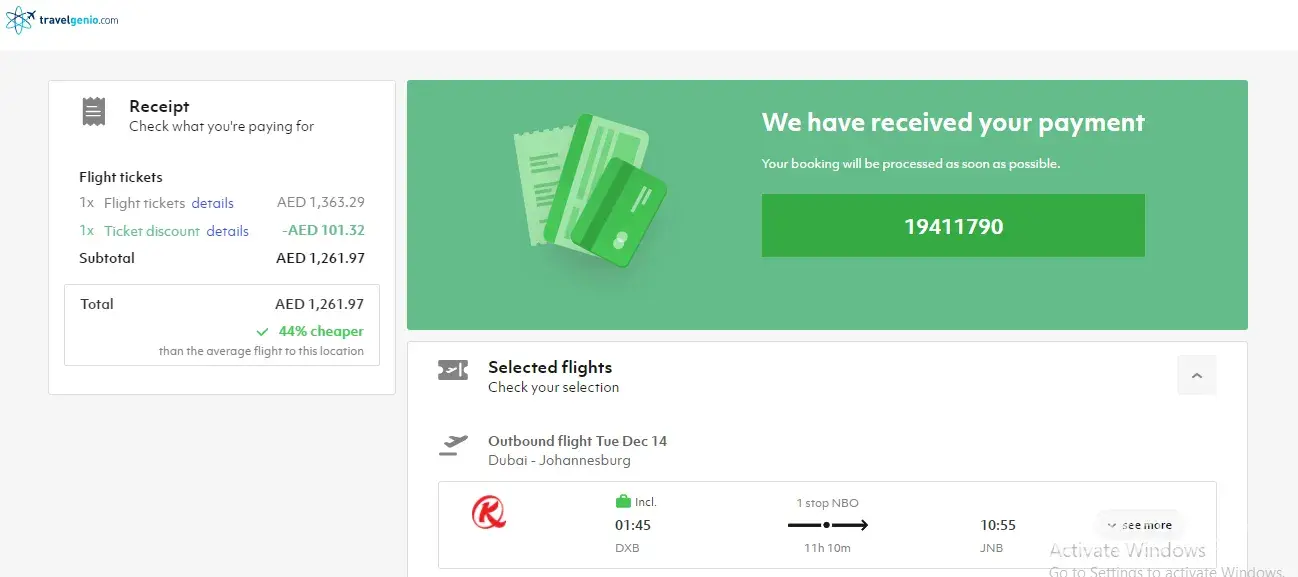Image resolution: width=1298 pixels, height=577 pixels.
Task: Click the 10:55 JNB arrival time
Action: point(998,525)
